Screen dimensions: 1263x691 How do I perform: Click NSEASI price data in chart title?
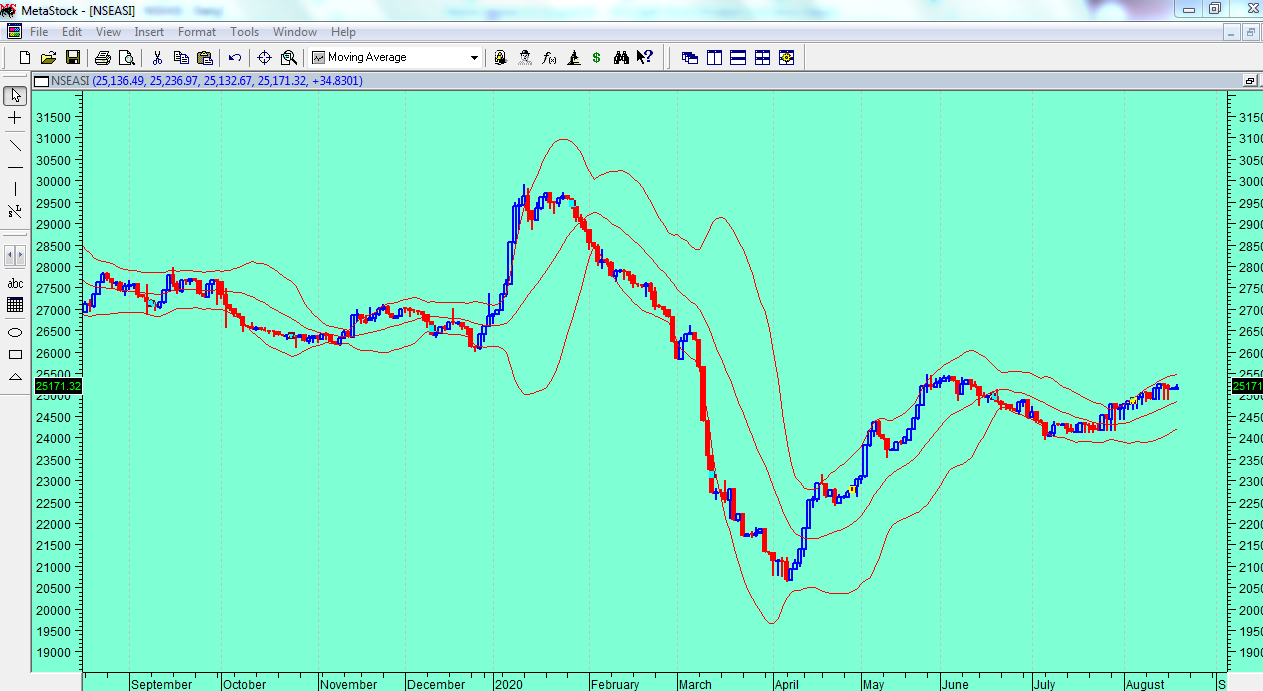point(227,81)
